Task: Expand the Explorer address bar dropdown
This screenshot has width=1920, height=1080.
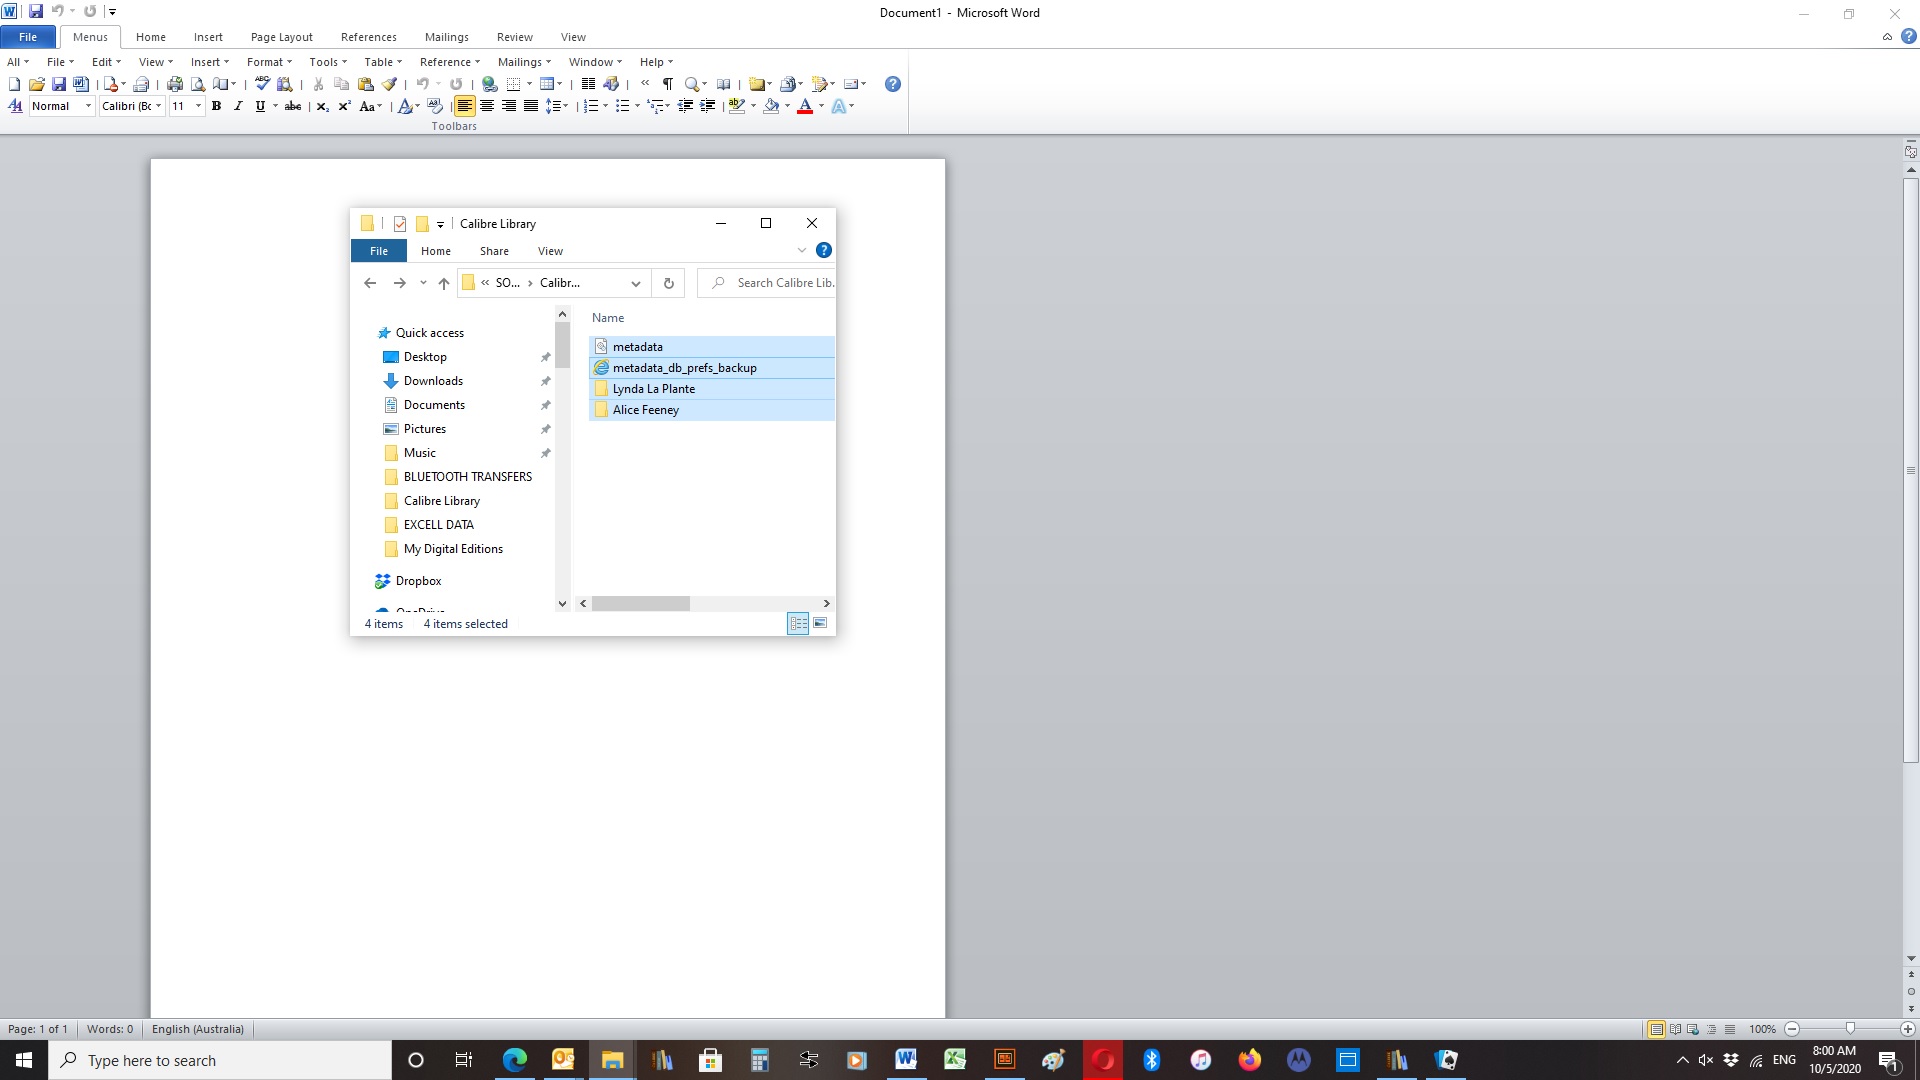Action: pos(636,283)
